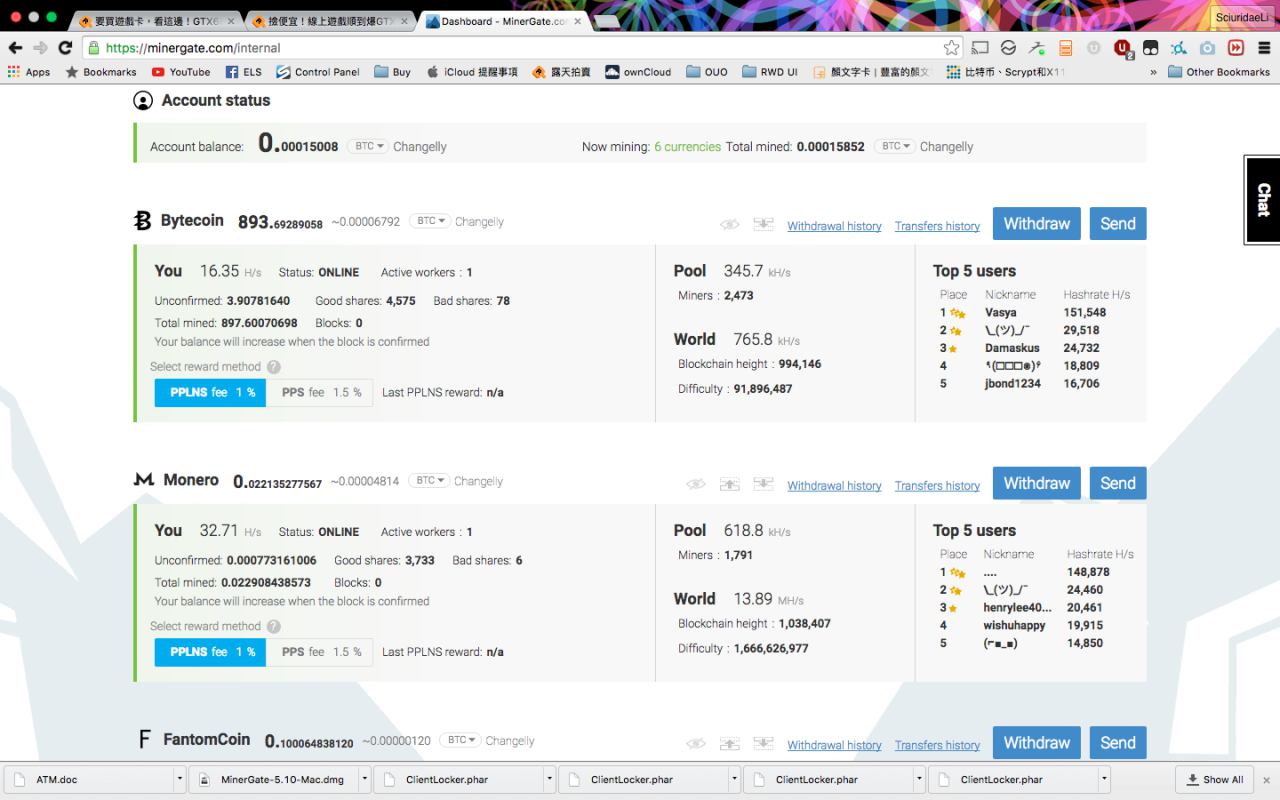The width and height of the screenshot is (1280, 800).
Task: Open the Apps shortcut in bookmarks bar
Action: tap(28, 72)
